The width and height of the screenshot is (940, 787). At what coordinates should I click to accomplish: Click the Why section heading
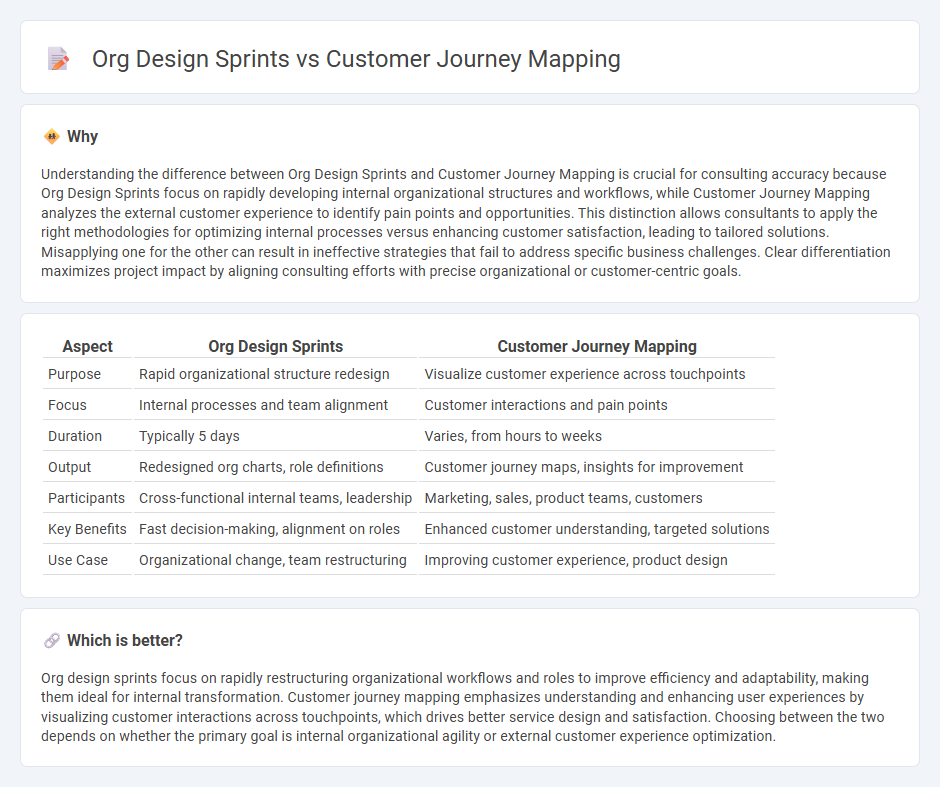pyautogui.click(x=82, y=137)
